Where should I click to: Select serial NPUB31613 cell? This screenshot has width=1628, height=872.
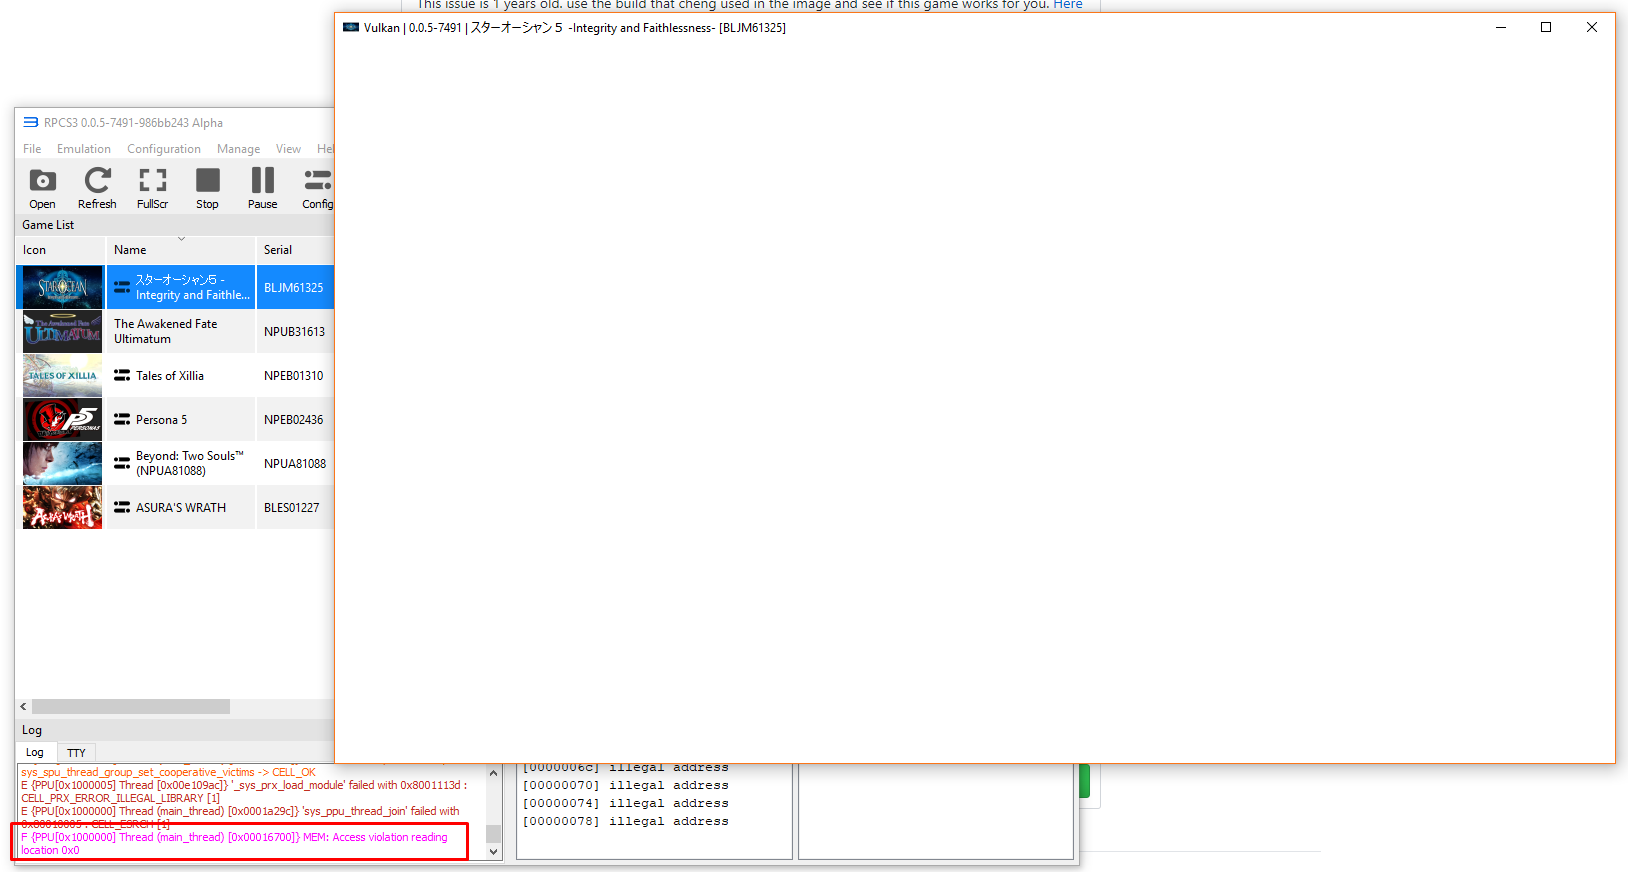tap(294, 331)
